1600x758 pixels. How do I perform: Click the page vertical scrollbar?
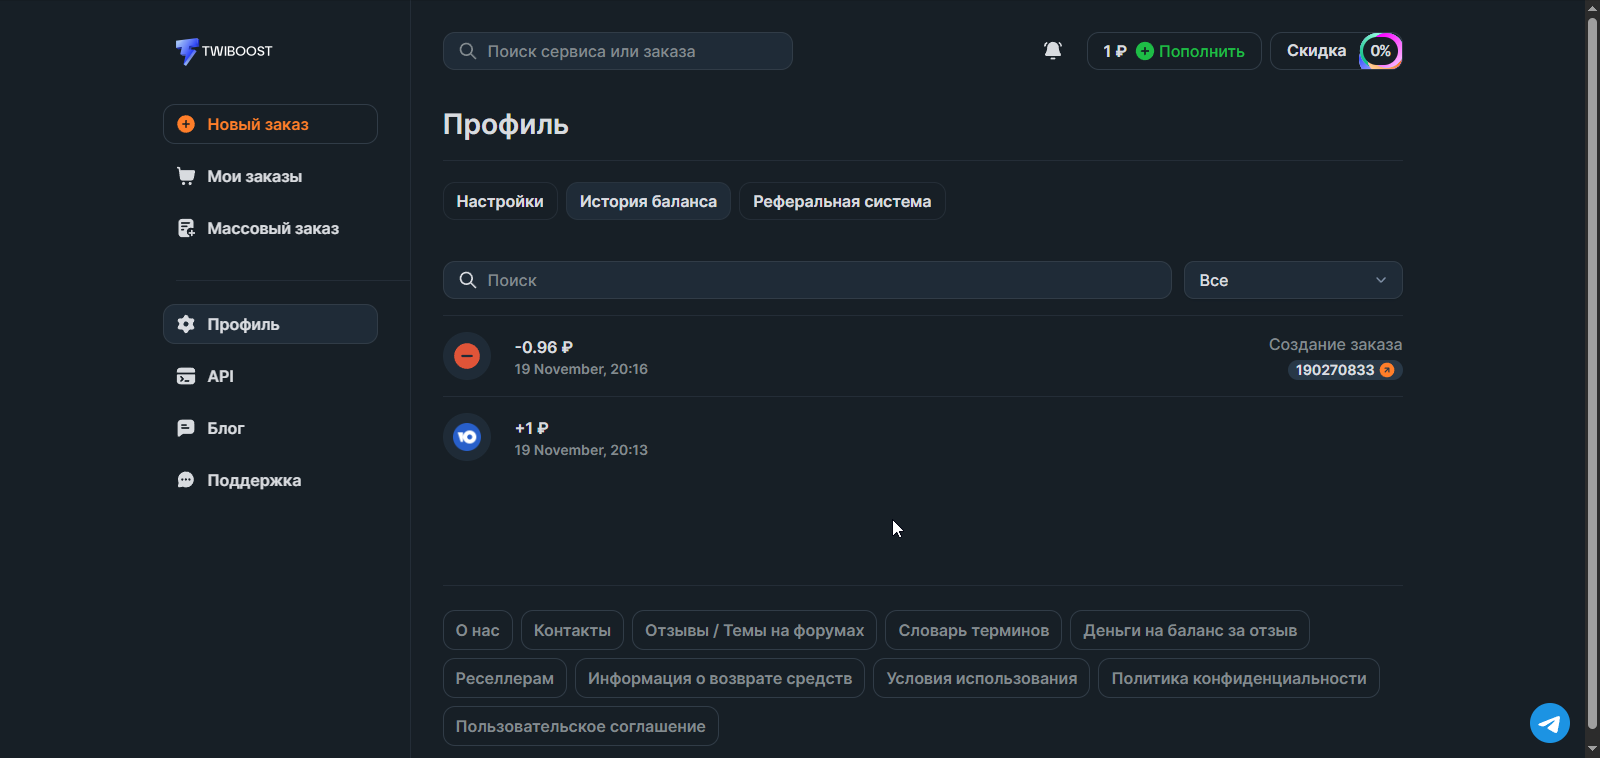[x=1592, y=370]
